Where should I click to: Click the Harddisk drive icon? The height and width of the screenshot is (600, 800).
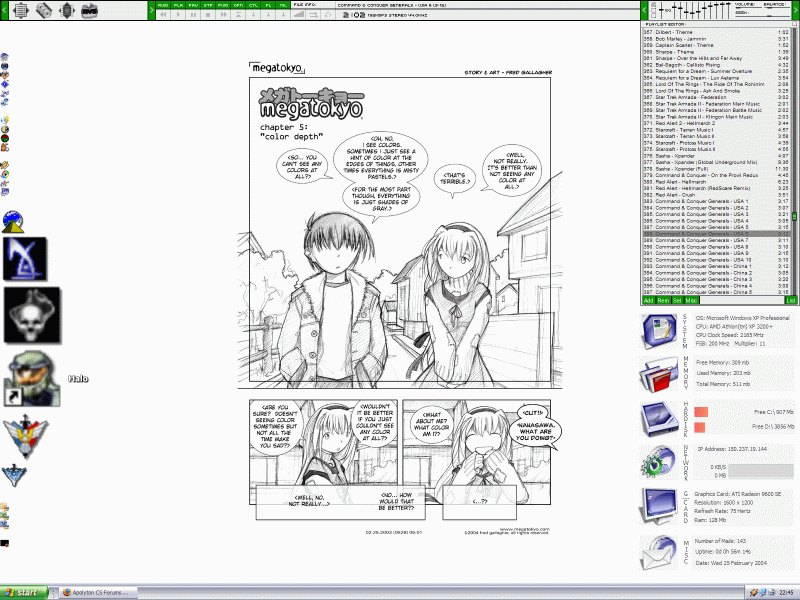pyautogui.click(x=658, y=418)
